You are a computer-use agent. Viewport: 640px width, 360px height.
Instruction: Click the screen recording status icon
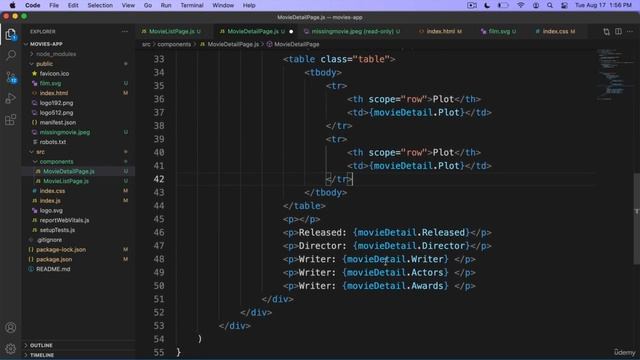coord(472,5)
